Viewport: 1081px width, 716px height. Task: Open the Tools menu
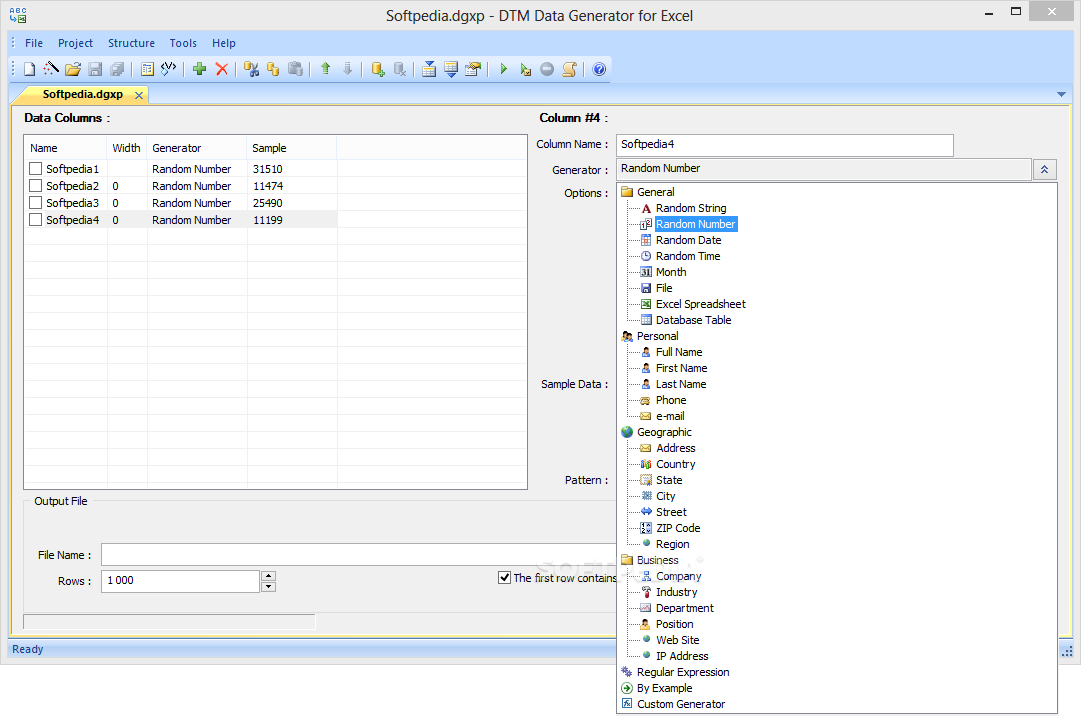[183, 43]
